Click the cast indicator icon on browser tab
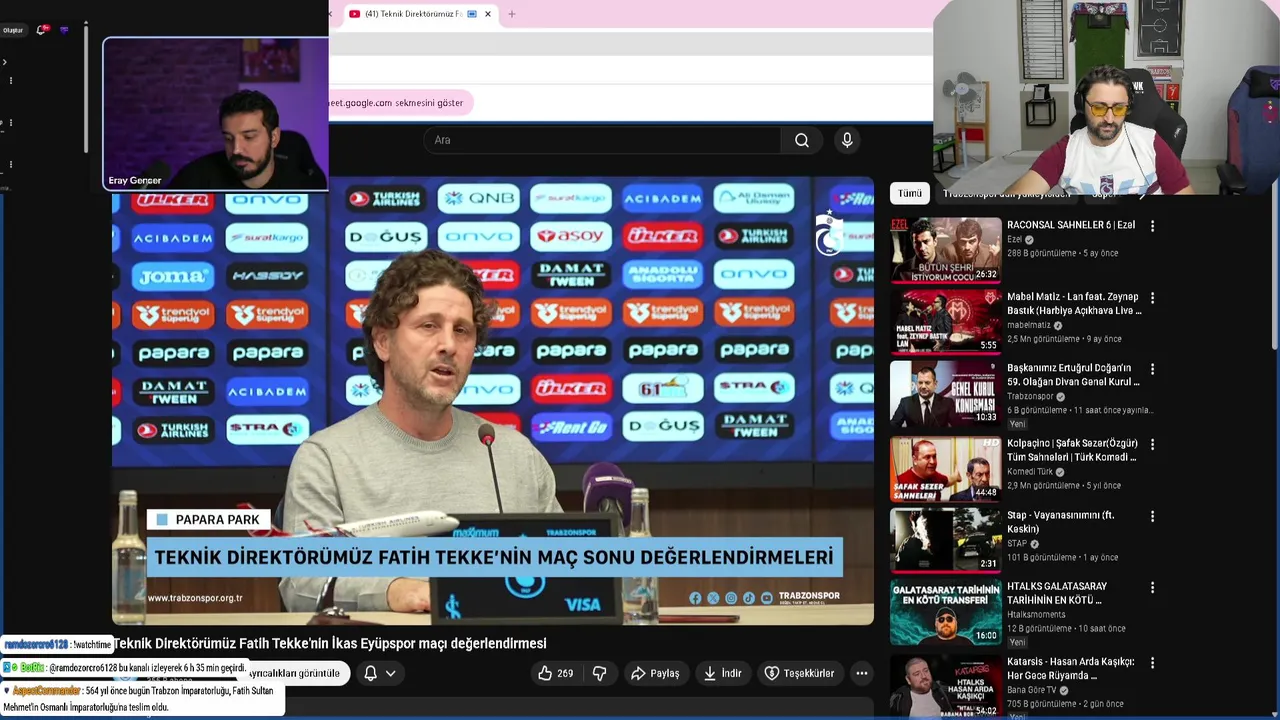The height and width of the screenshot is (720, 1280). (x=473, y=14)
